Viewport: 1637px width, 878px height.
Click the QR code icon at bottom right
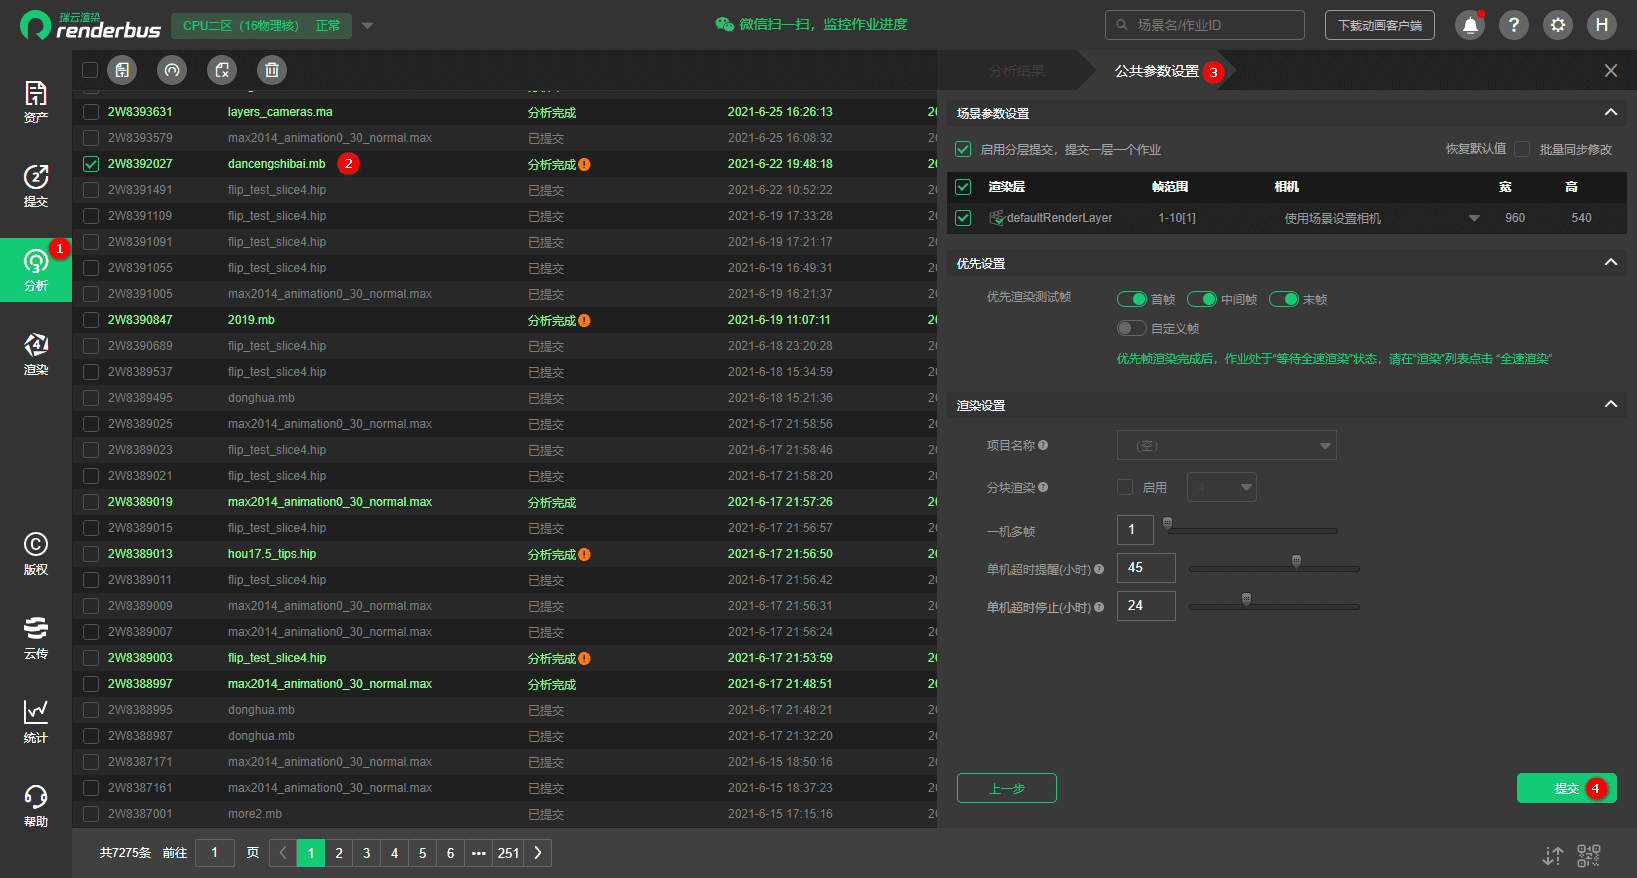point(1588,855)
